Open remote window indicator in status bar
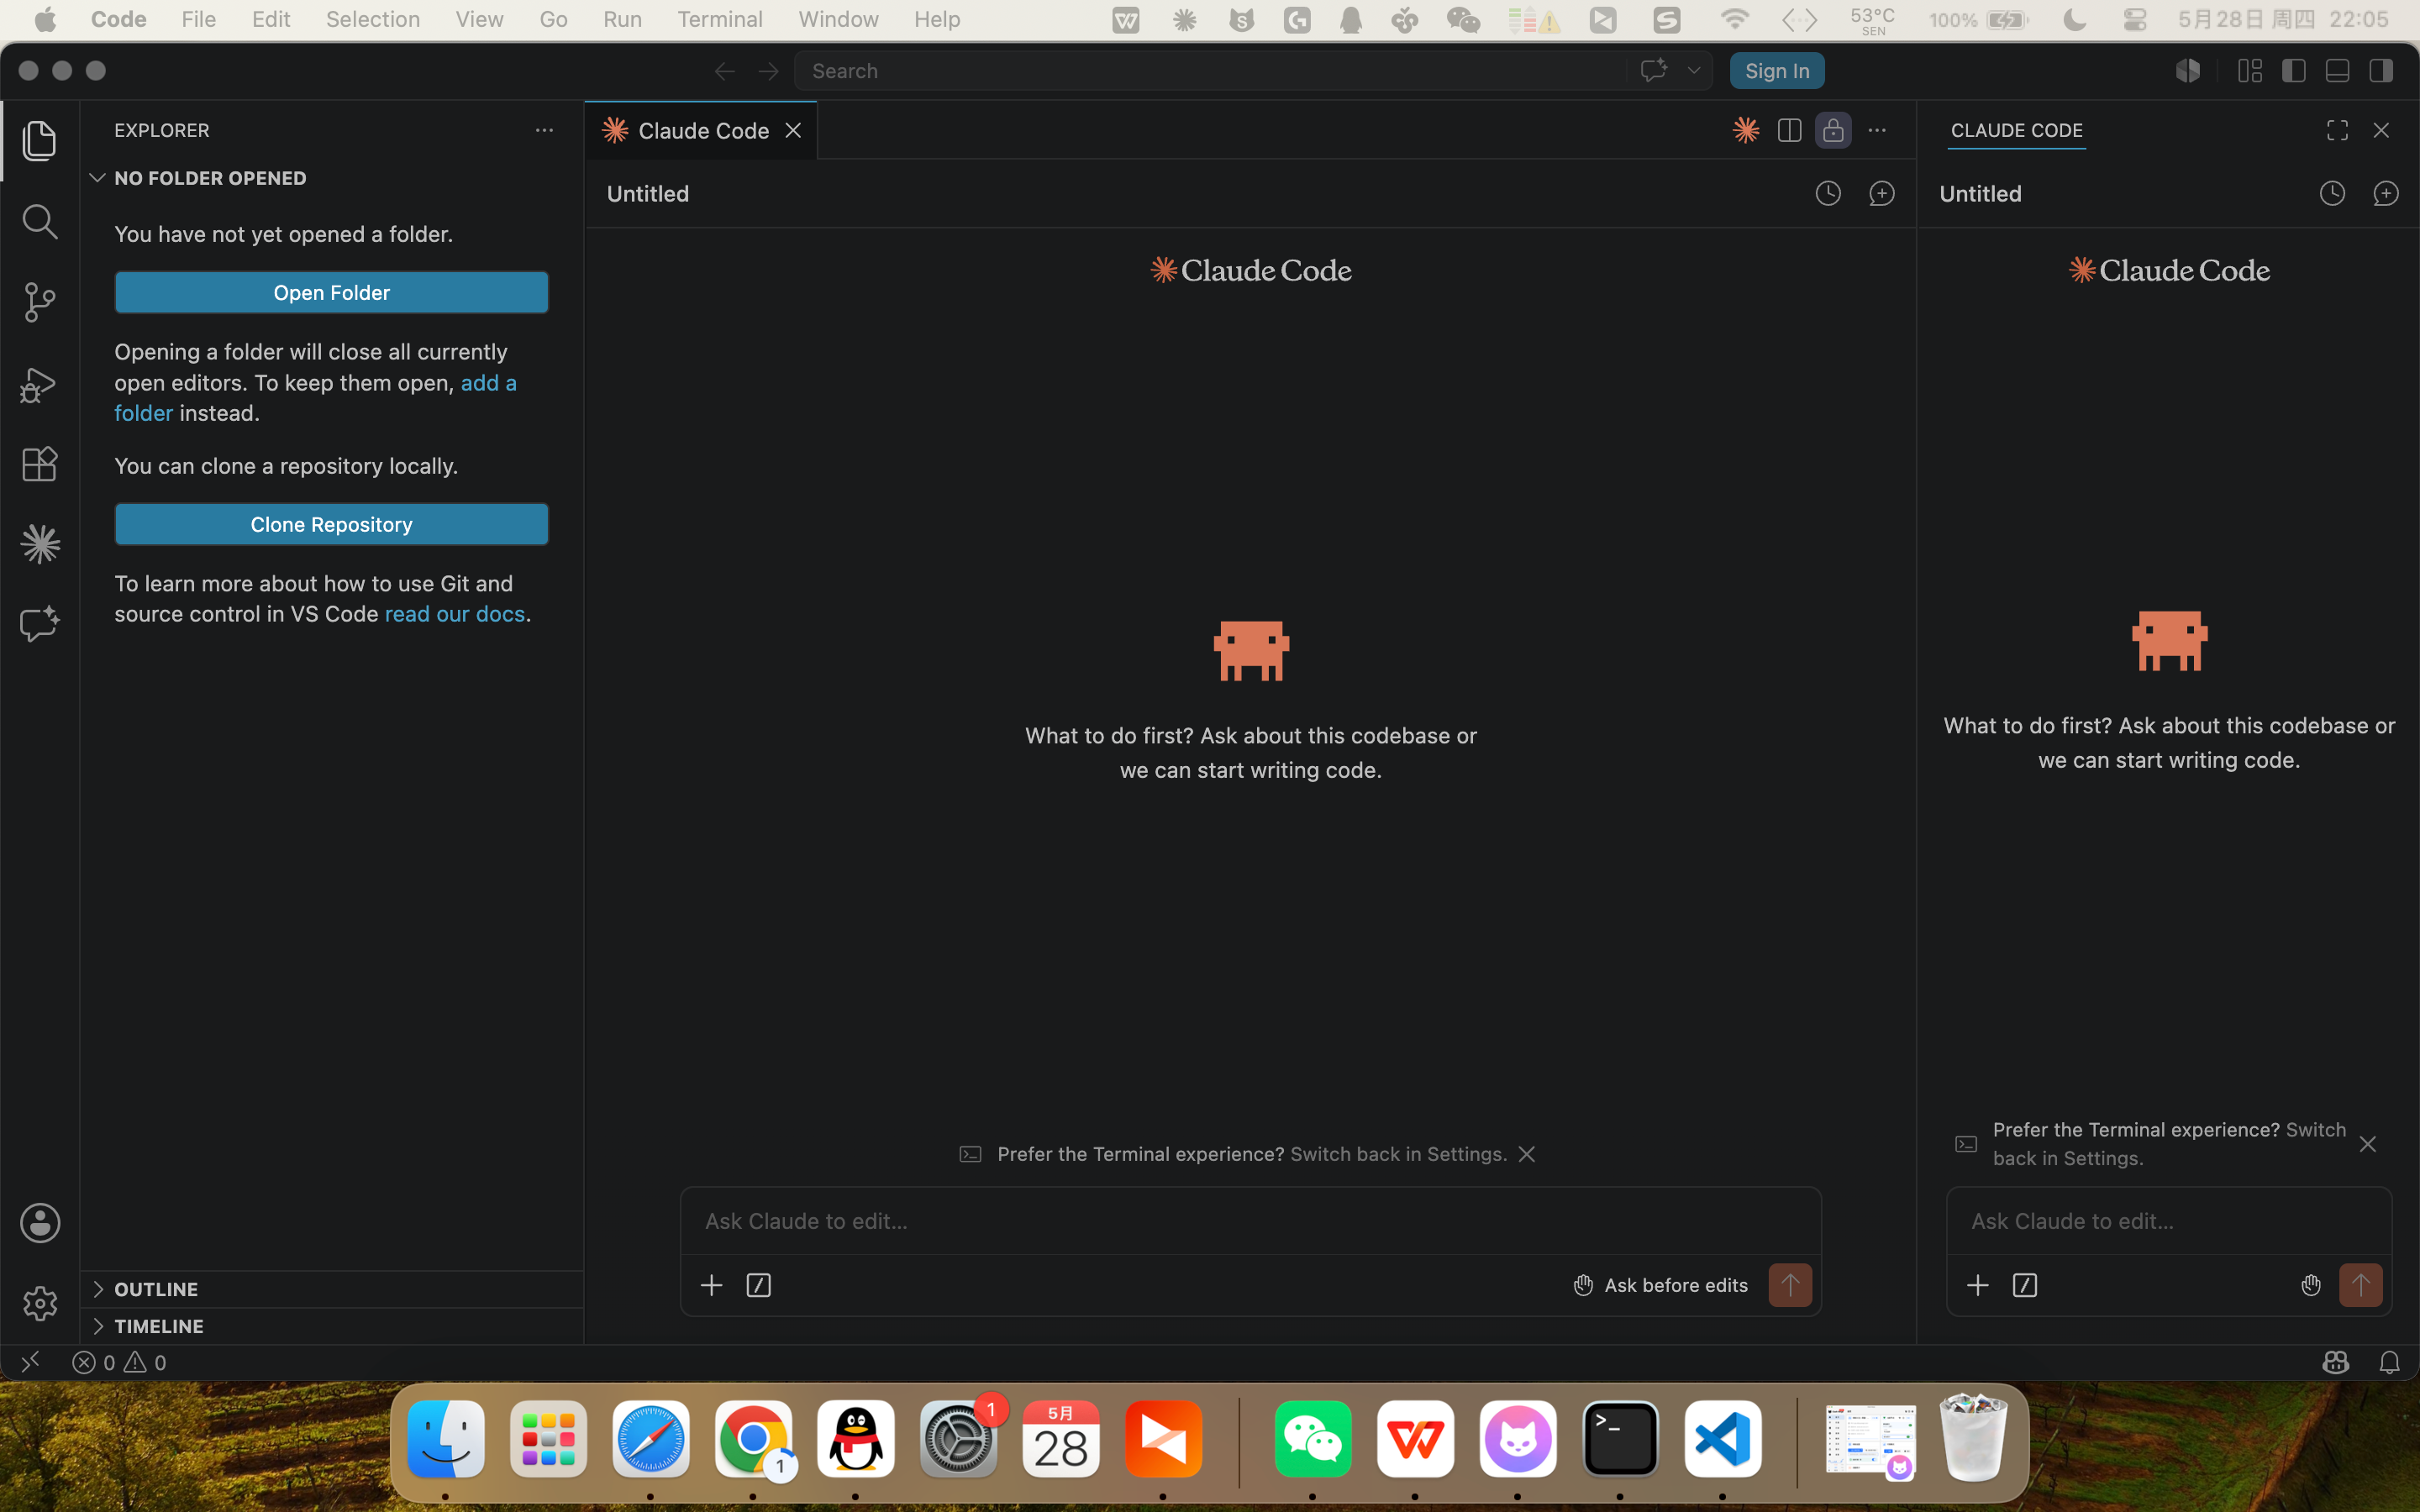 (30, 1361)
